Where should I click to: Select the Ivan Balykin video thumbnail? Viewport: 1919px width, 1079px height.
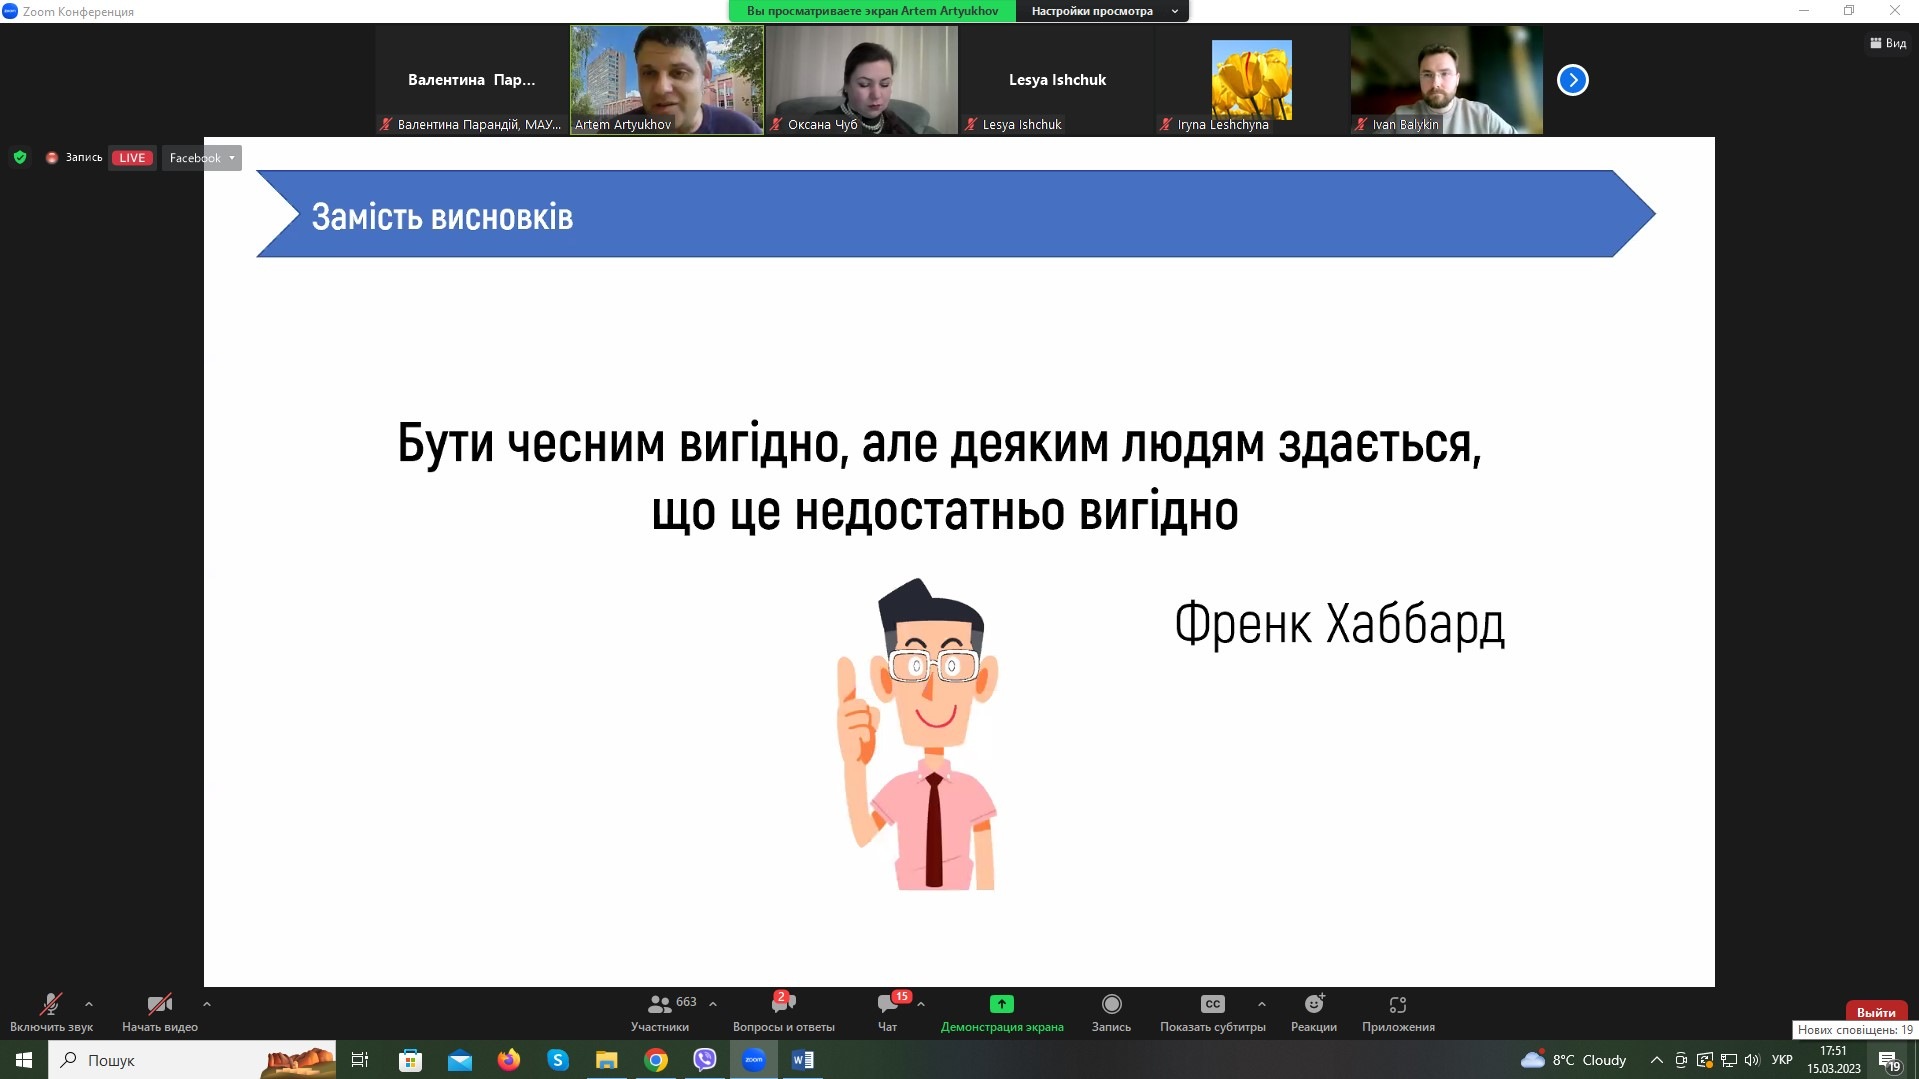(1446, 80)
